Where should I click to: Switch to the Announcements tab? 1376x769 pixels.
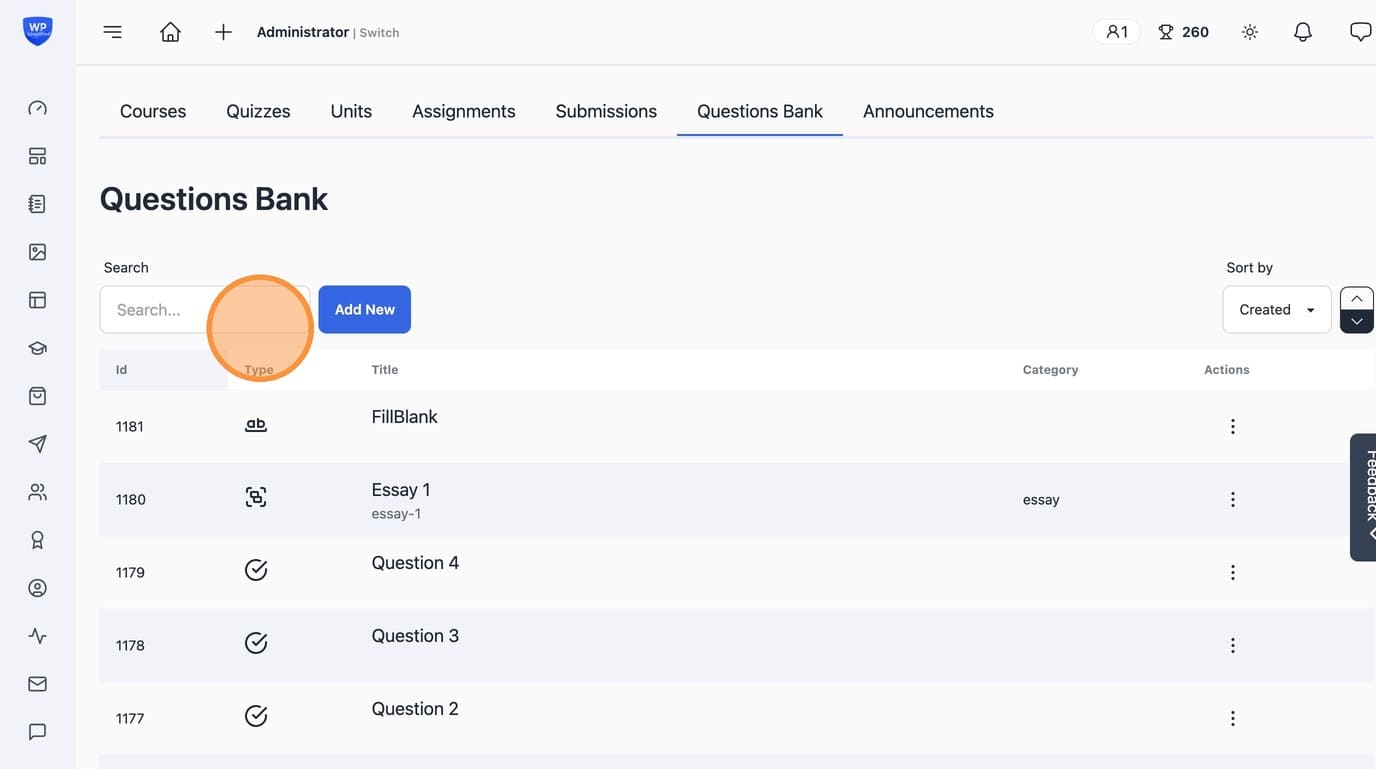[x=928, y=111]
